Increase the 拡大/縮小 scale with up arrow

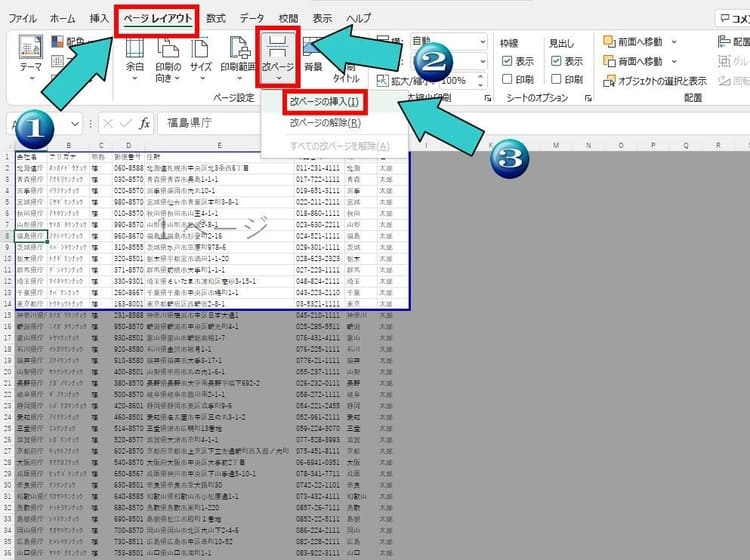point(480,77)
